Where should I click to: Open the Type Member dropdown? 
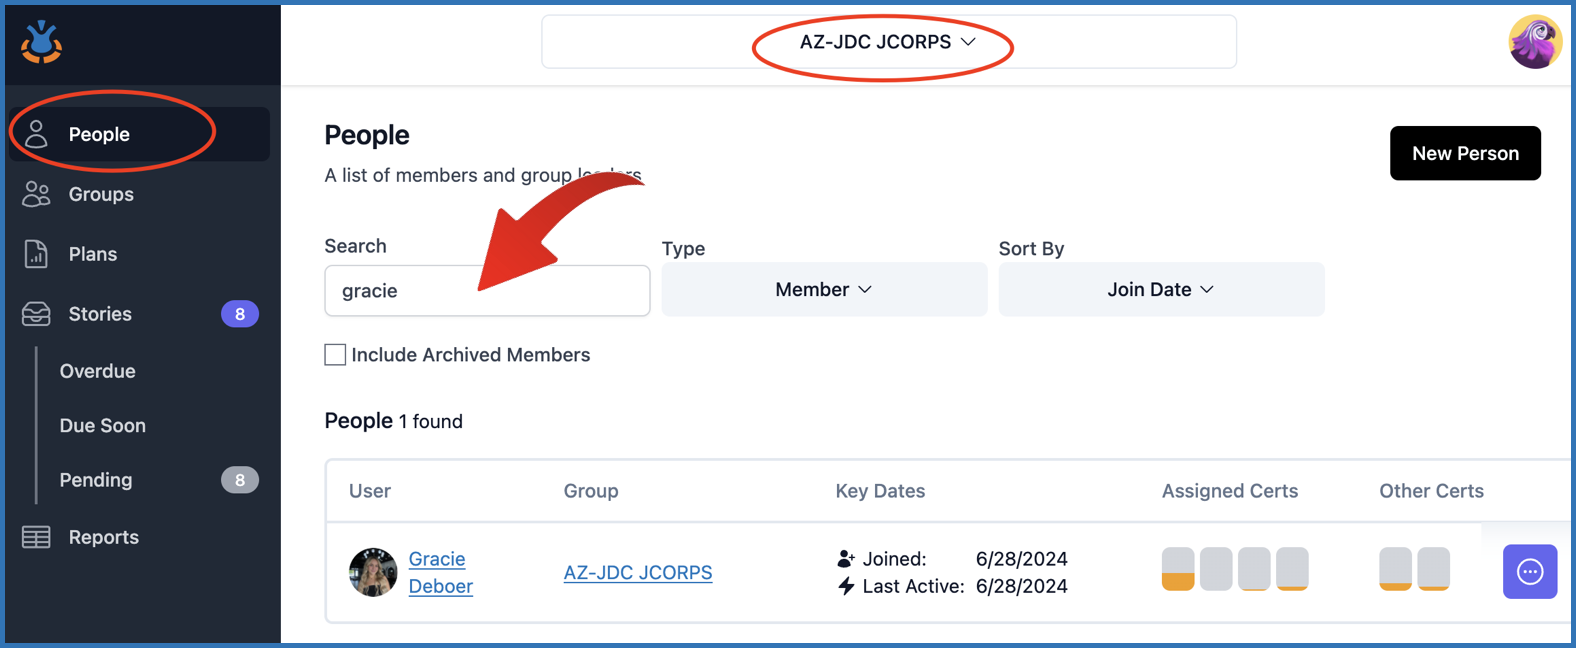824,290
